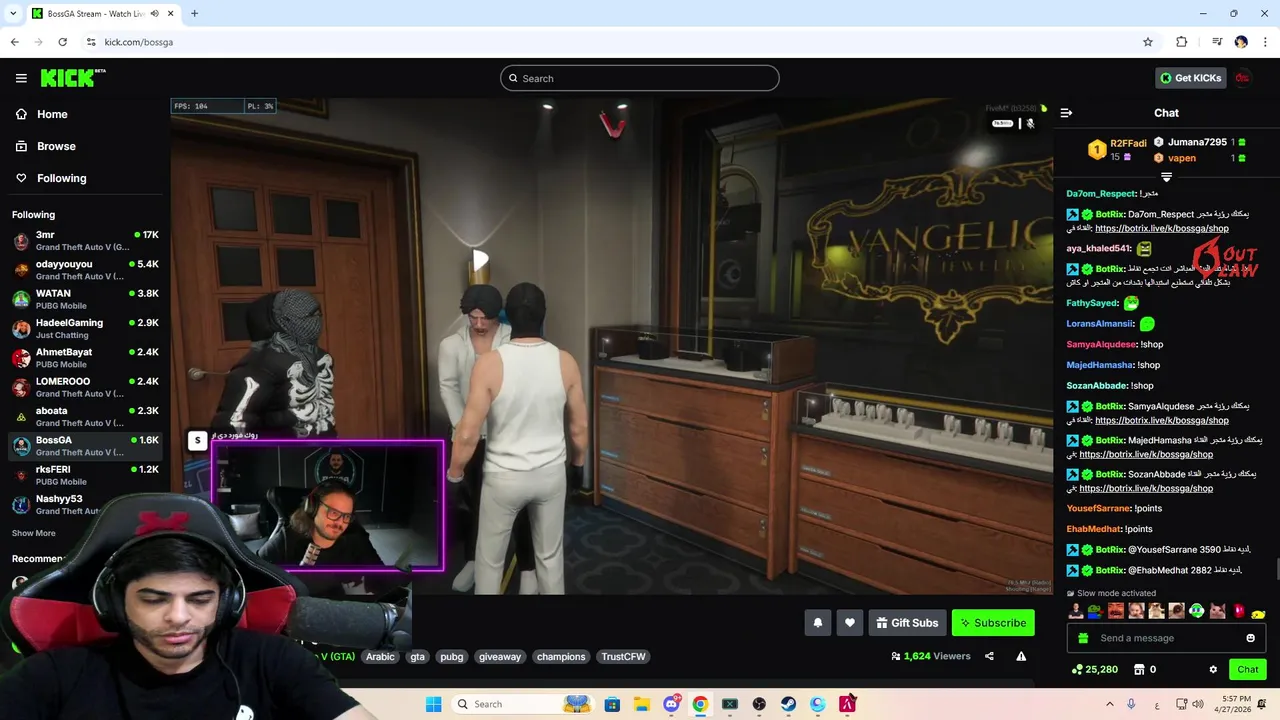
Task: Toggle follow with the heart button
Action: pyautogui.click(x=849, y=623)
